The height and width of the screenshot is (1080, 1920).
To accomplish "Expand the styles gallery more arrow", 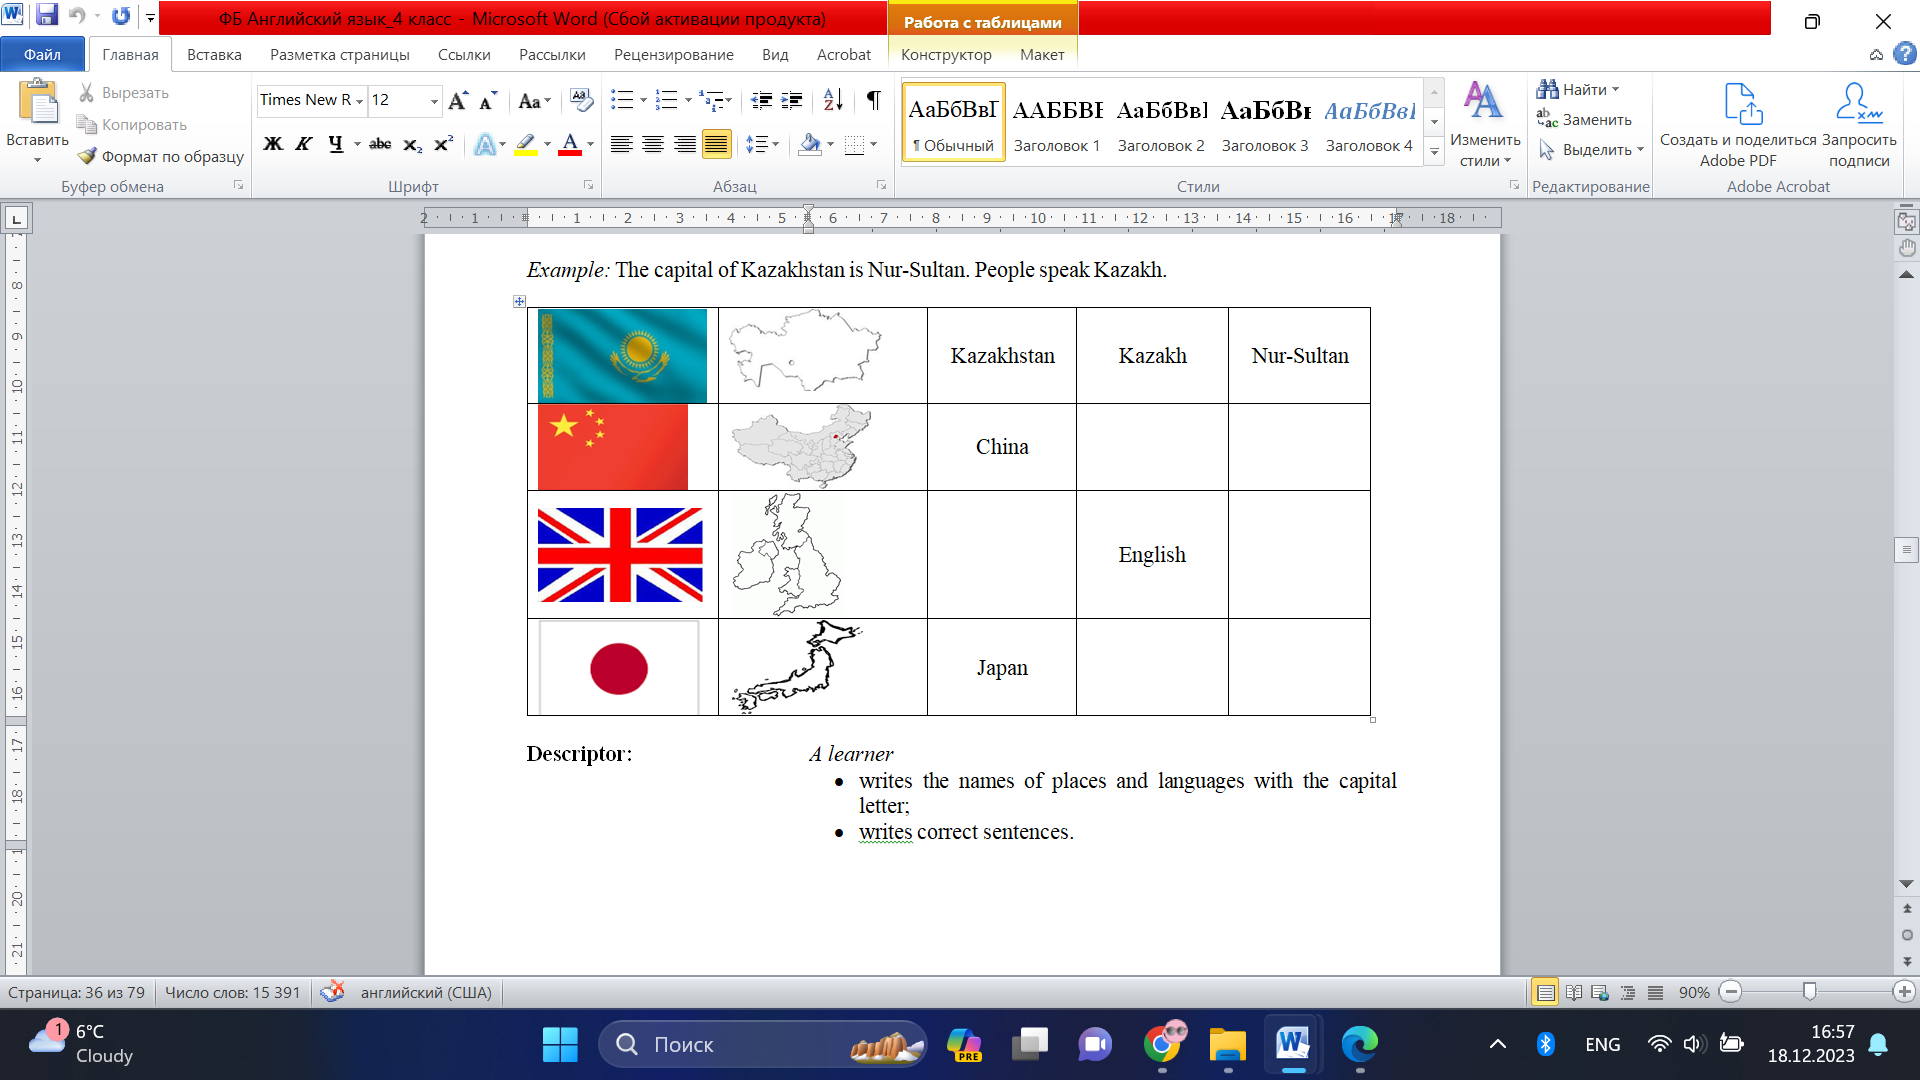I will click(x=1434, y=152).
